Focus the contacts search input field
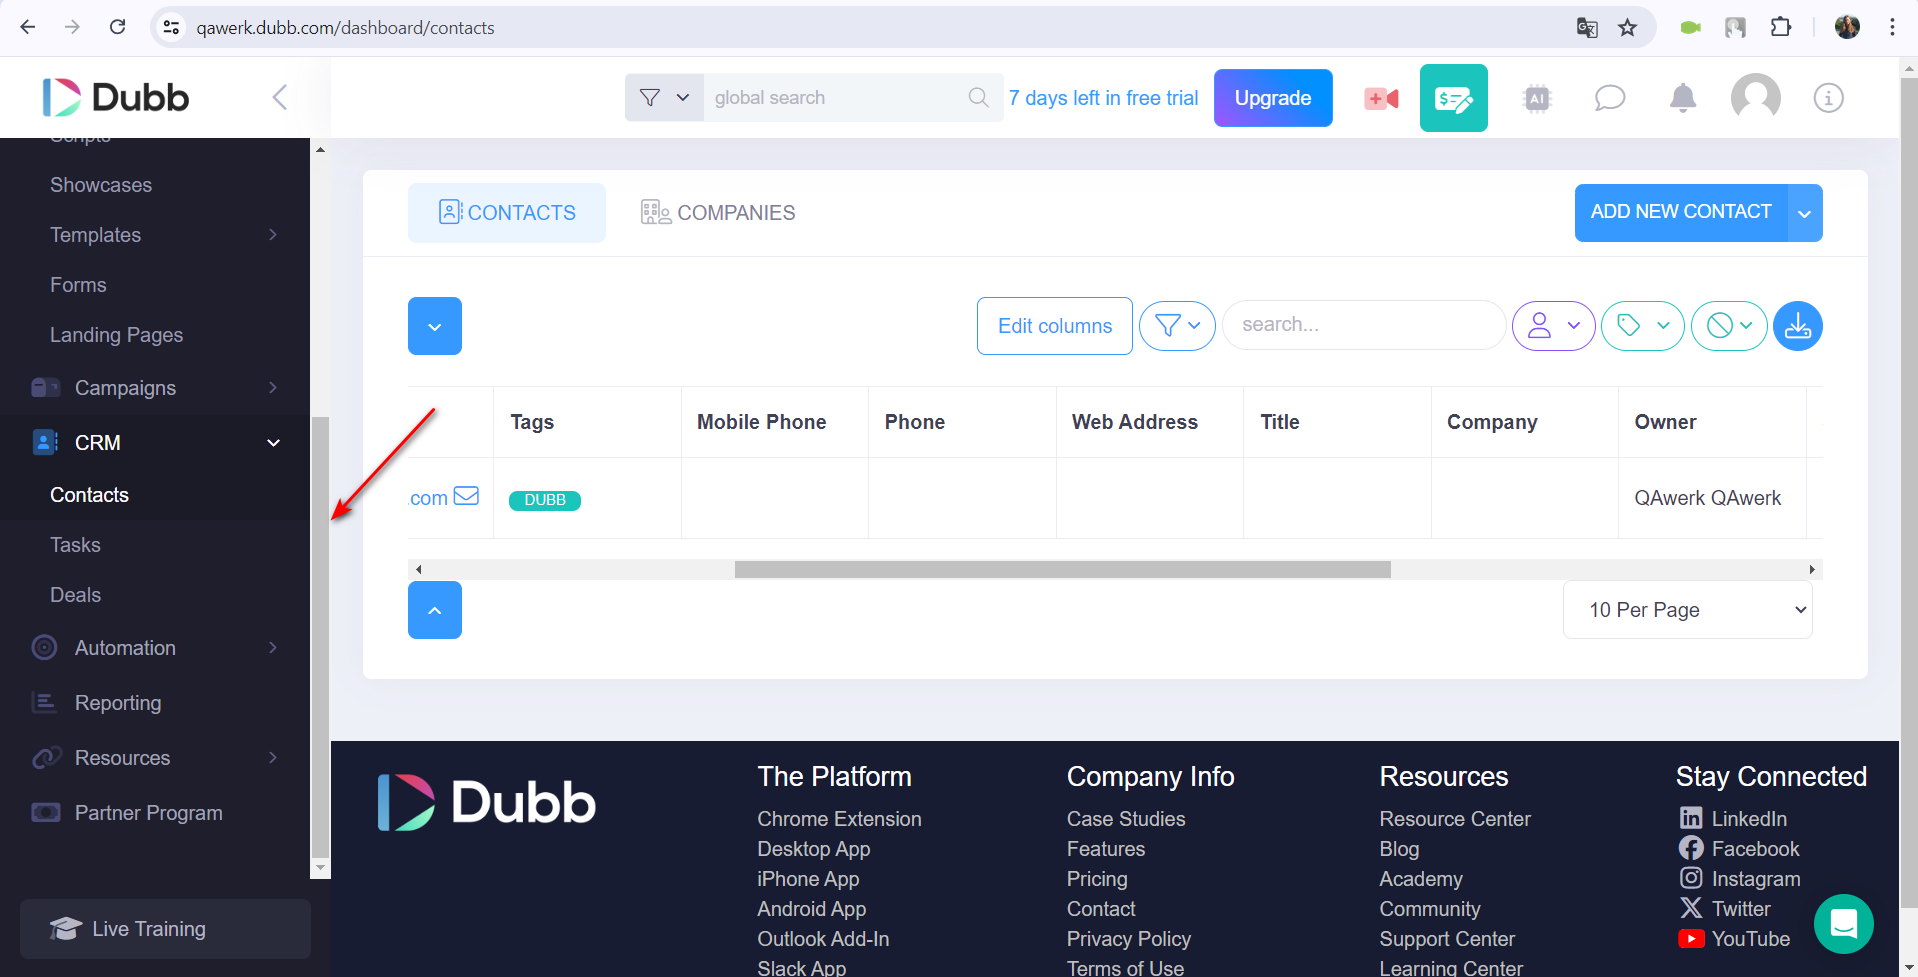The height and width of the screenshot is (977, 1918). (x=1364, y=325)
